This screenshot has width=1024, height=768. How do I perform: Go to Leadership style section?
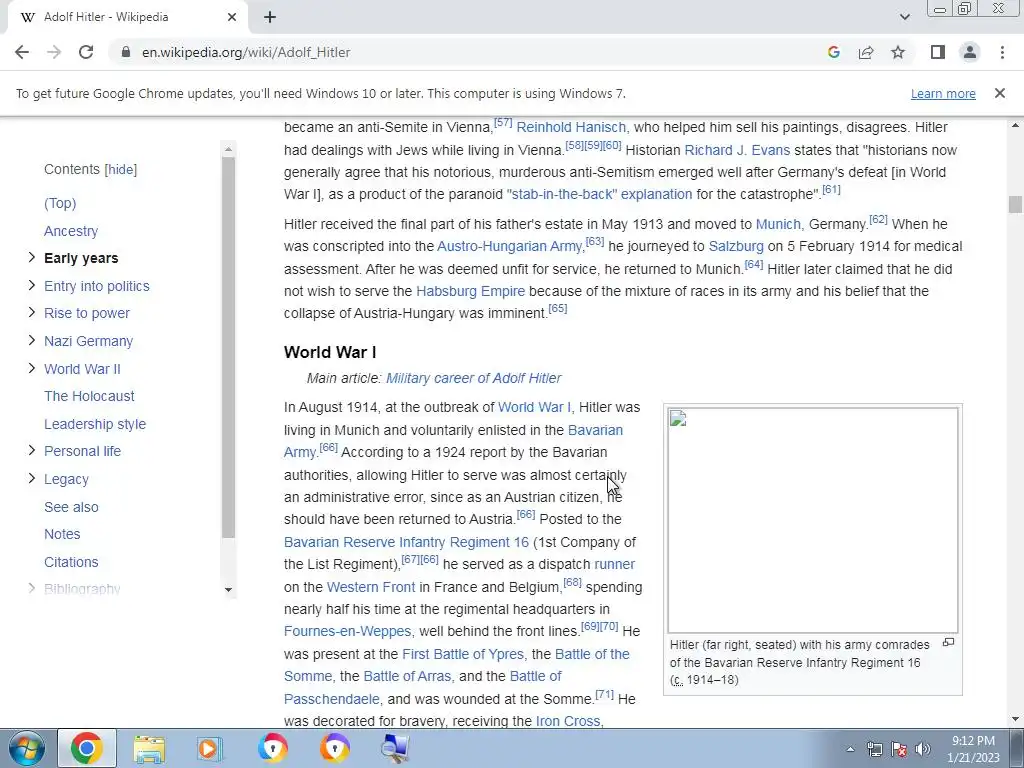pyautogui.click(x=95, y=424)
